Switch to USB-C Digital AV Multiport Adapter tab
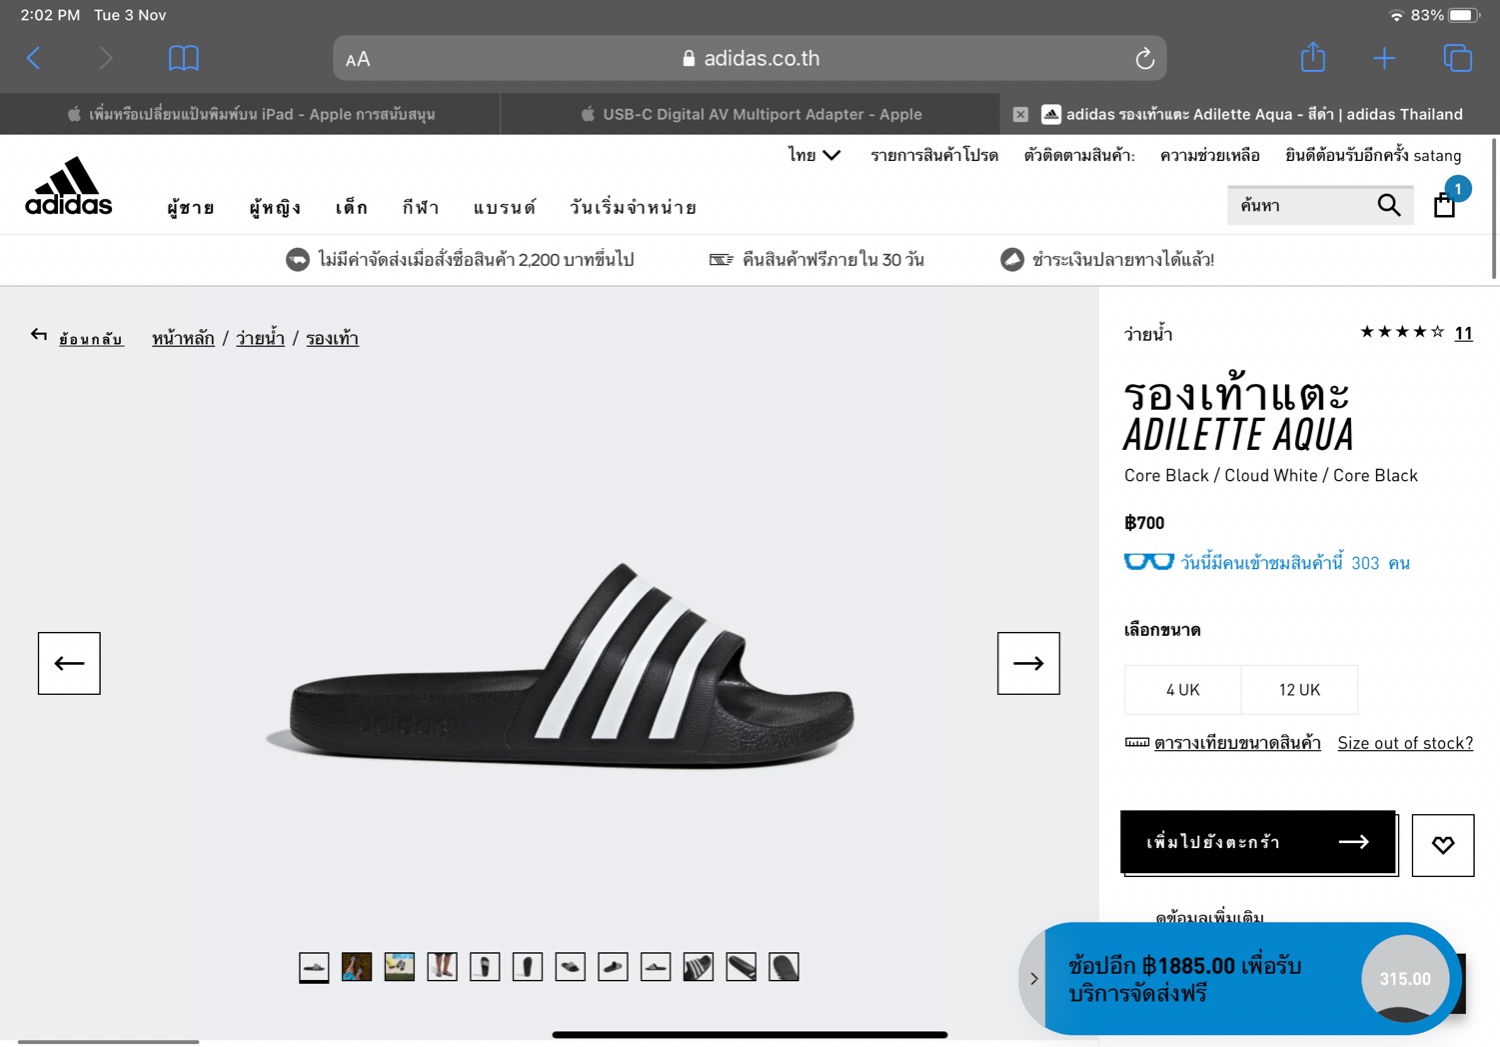This screenshot has width=1500, height=1047. coord(750,114)
